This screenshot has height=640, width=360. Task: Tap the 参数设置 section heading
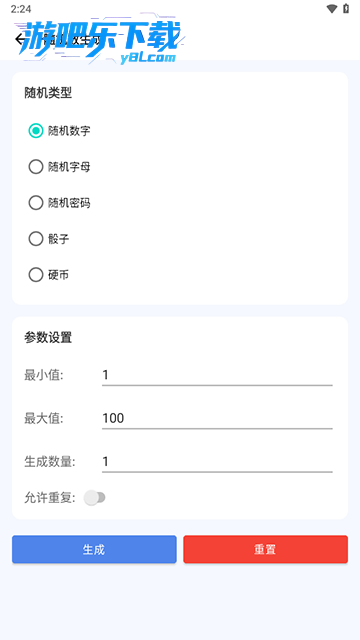(x=48, y=338)
